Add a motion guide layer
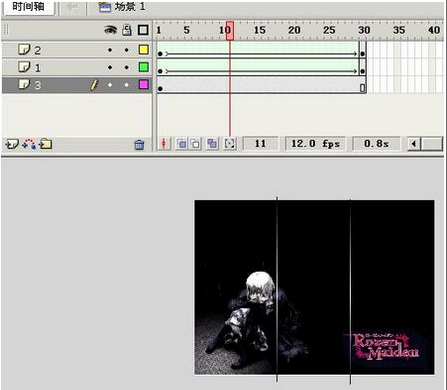 point(29,144)
